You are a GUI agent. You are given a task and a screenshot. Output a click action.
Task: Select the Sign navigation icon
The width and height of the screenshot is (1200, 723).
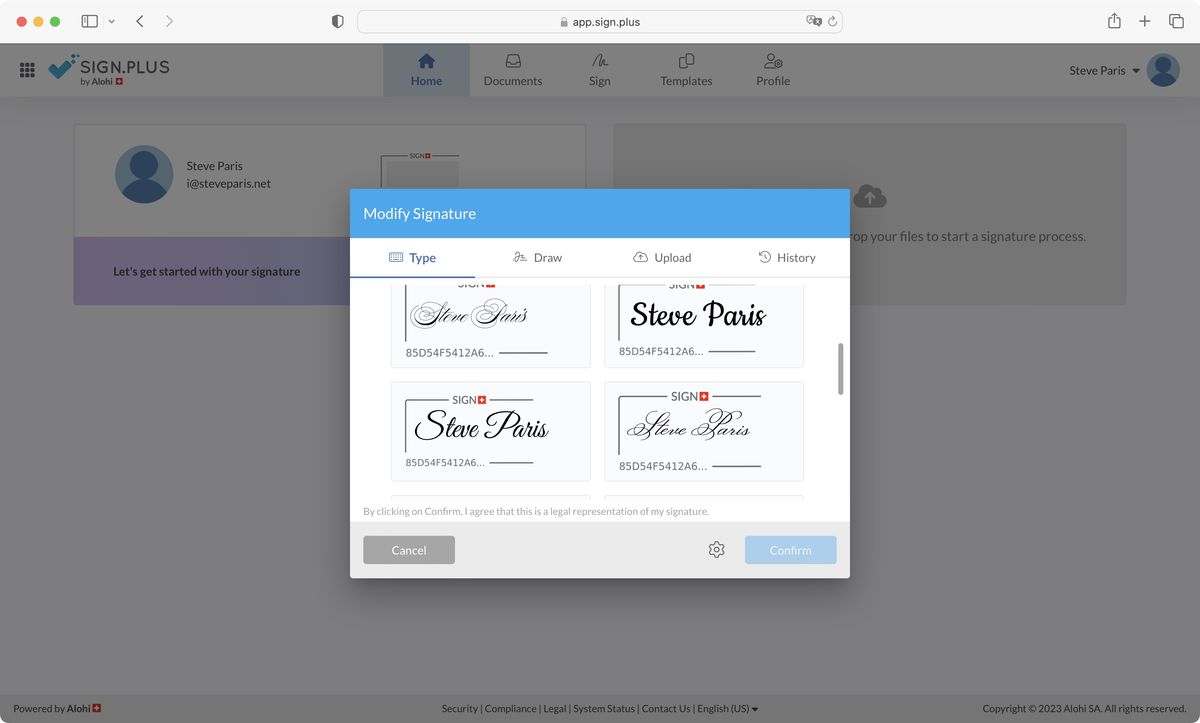point(599,61)
